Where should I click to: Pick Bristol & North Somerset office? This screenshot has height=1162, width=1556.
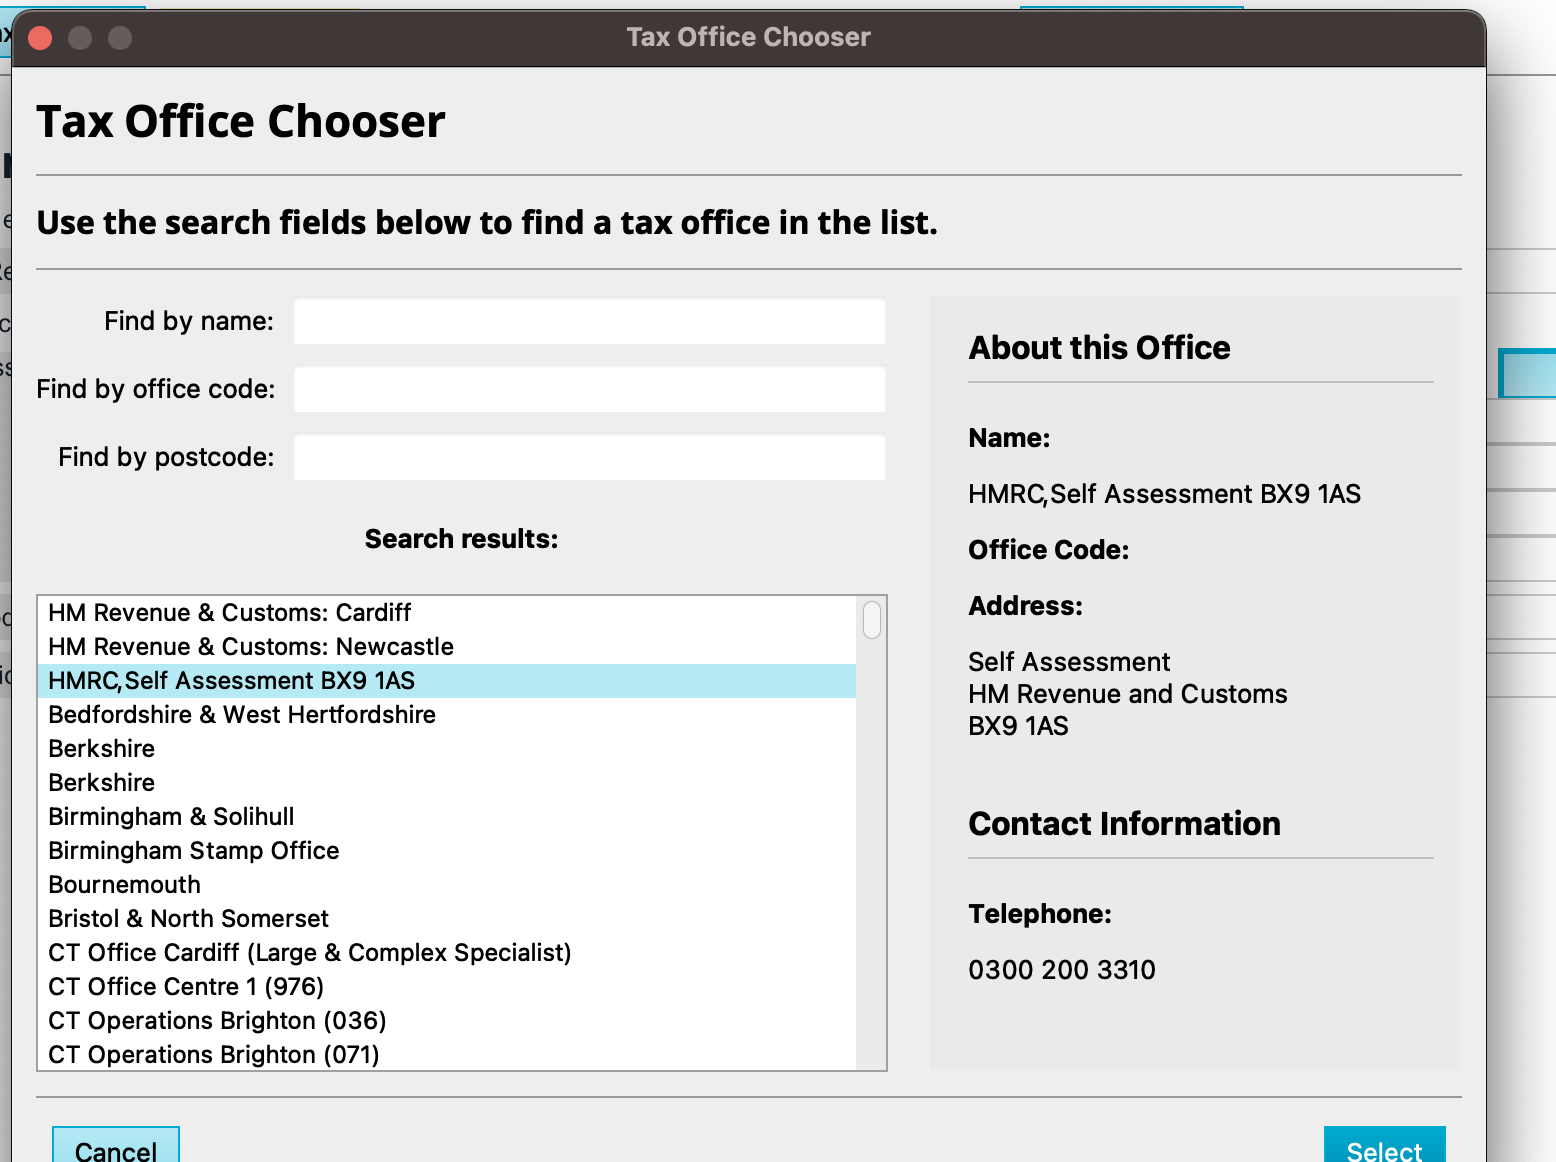tap(189, 919)
